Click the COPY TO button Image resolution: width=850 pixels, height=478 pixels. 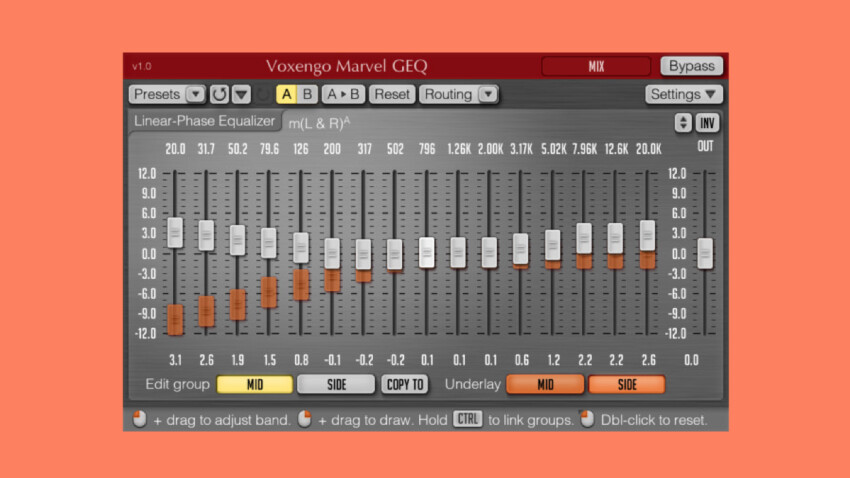point(404,384)
